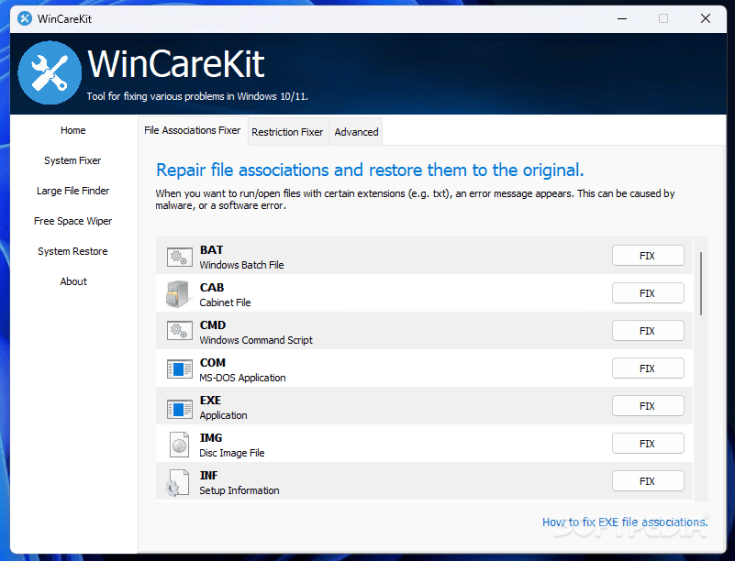This screenshot has width=735, height=561.
Task: Click the BAT file type icon
Action: coord(180,256)
